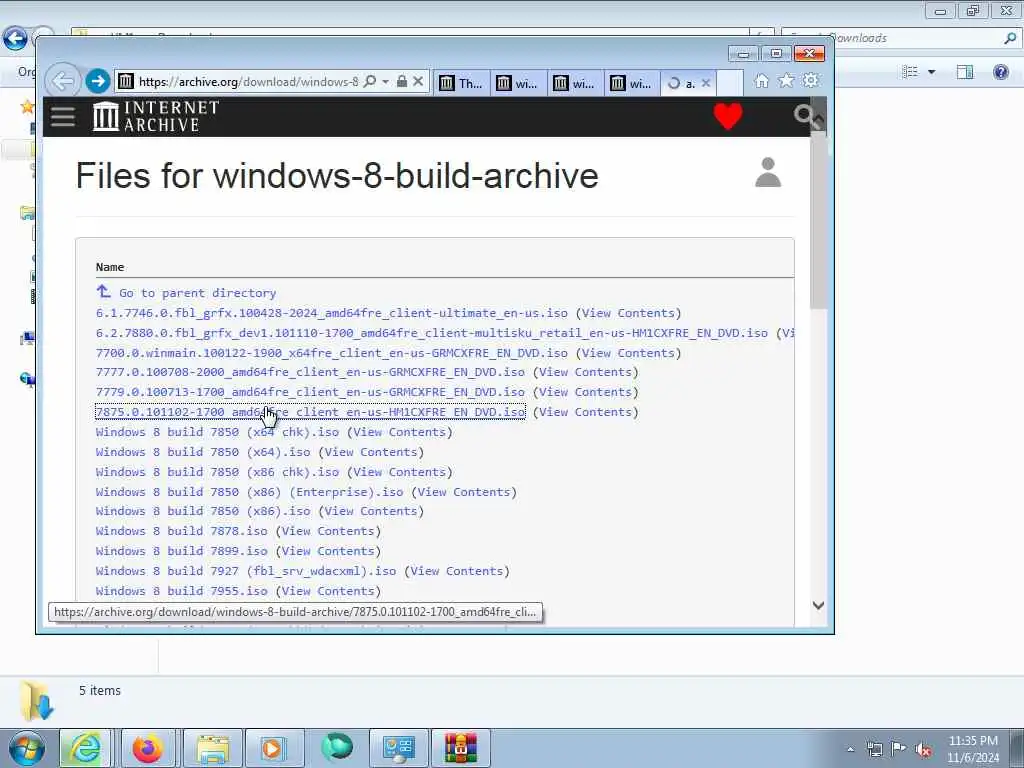Viewport: 1024px width, 768px height.
Task: Click Show desktop button at taskbar end
Action: 1017,748
